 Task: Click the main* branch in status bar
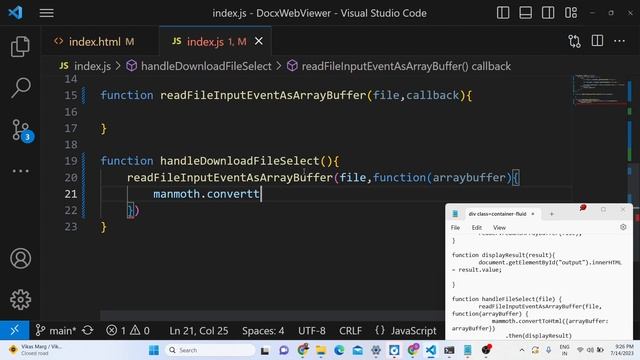(56, 330)
